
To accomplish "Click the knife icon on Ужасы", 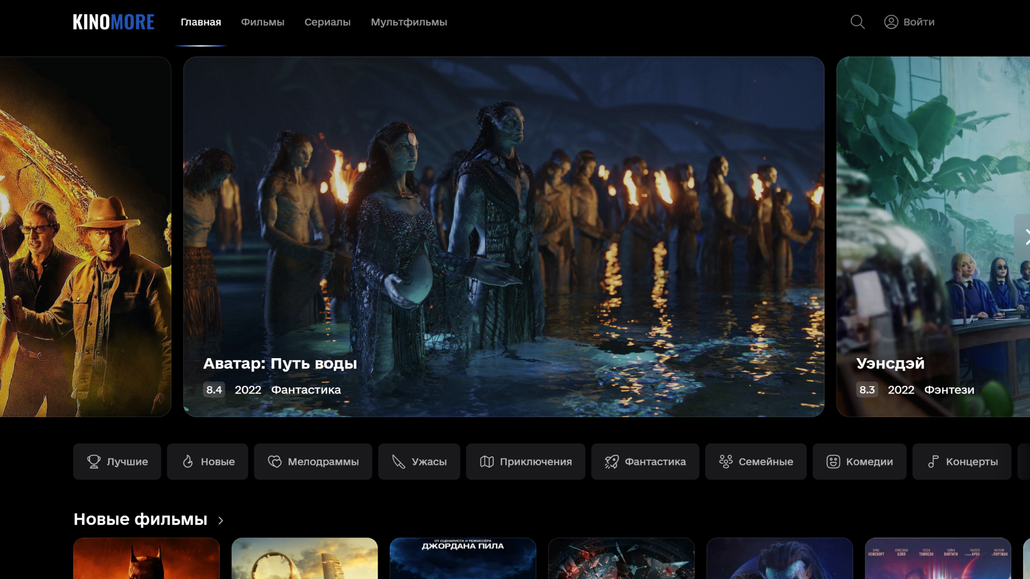I will point(399,462).
